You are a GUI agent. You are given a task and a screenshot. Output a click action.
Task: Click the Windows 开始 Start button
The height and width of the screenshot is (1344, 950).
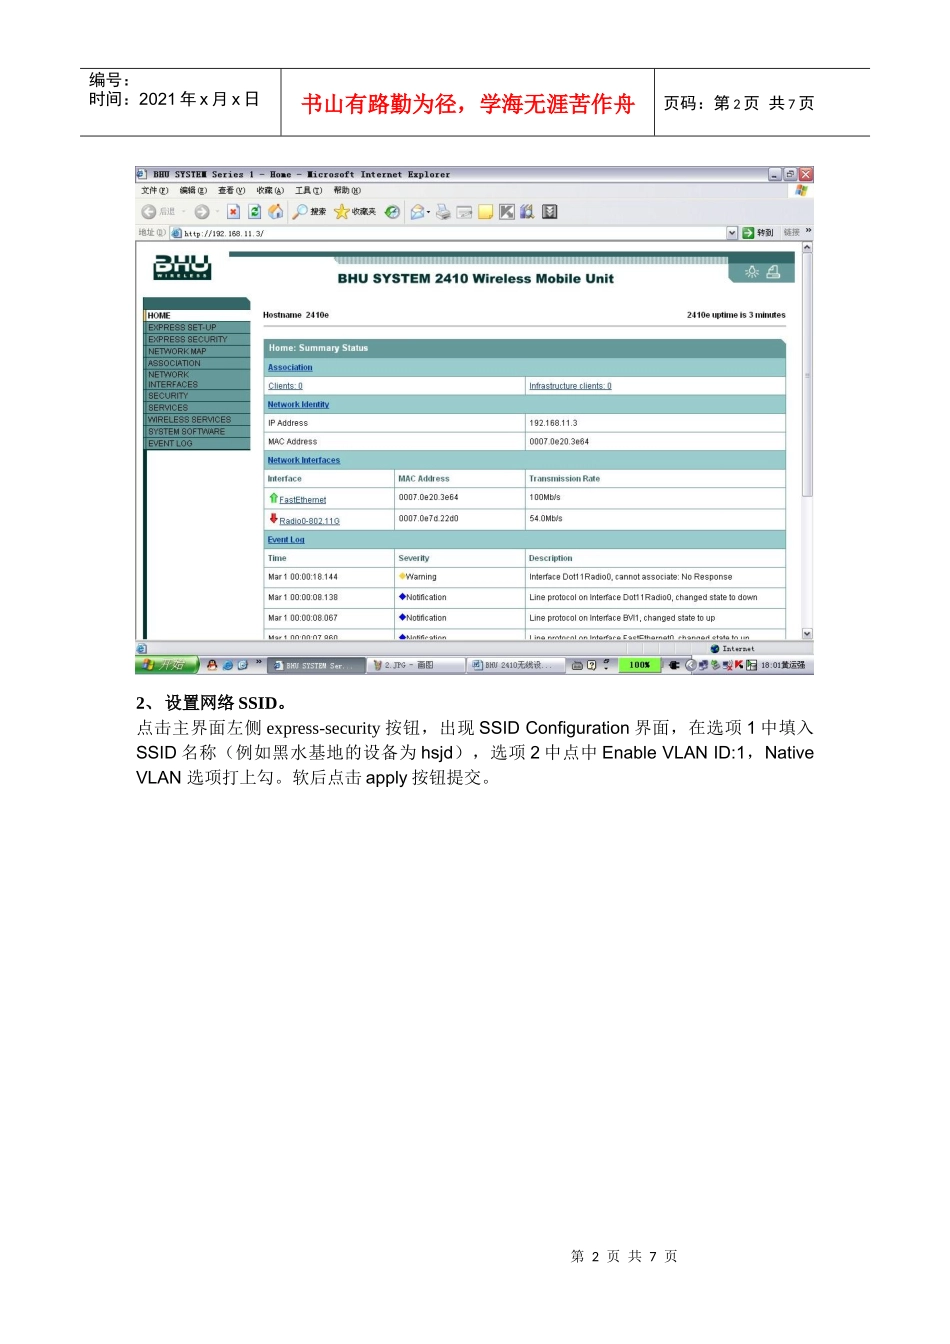(x=167, y=665)
